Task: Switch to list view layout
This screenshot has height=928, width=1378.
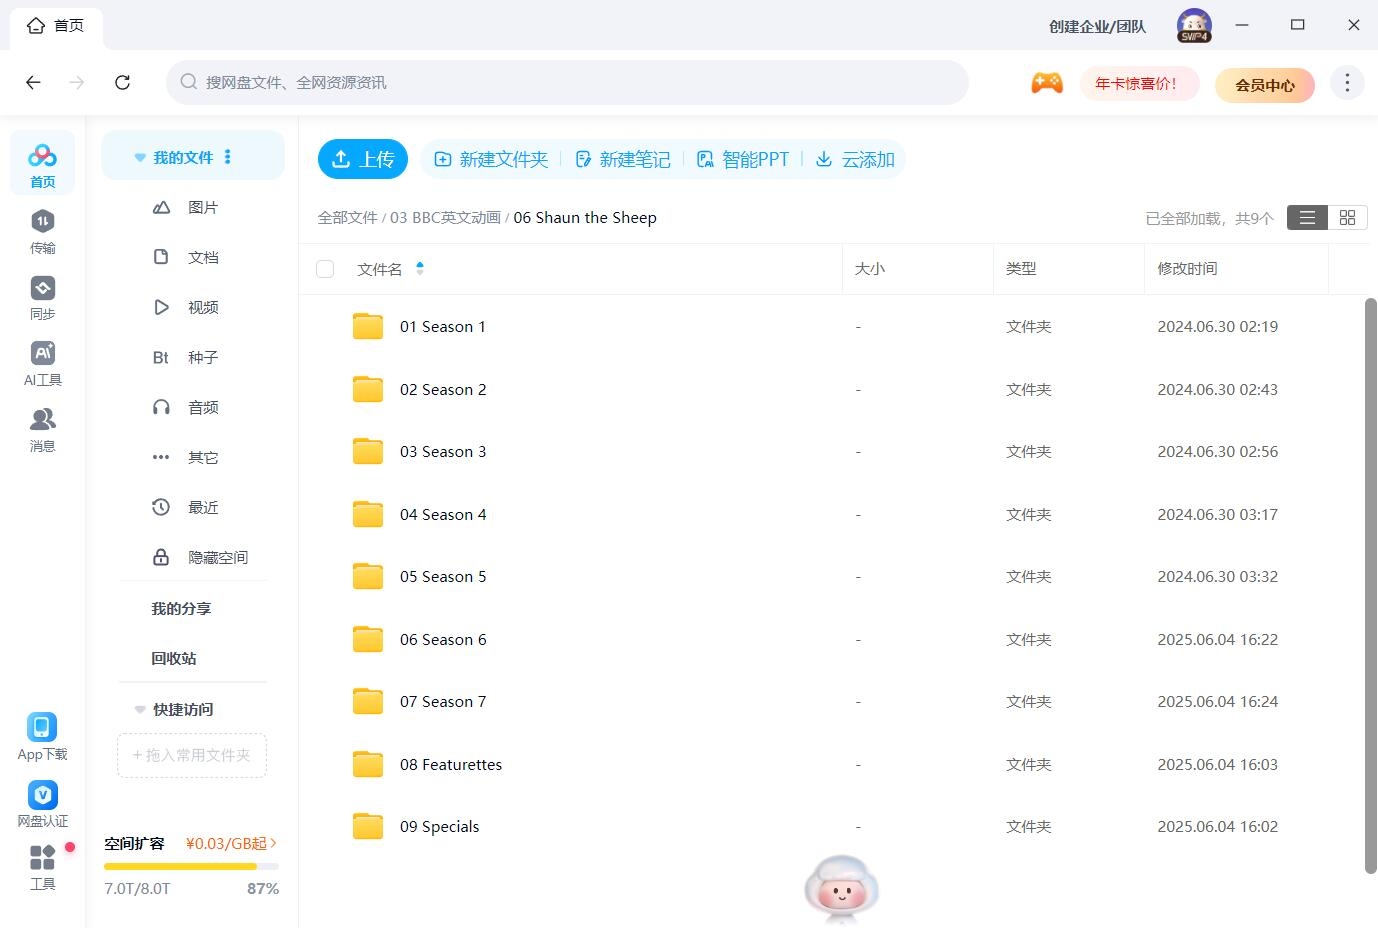Action: click(1307, 218)
